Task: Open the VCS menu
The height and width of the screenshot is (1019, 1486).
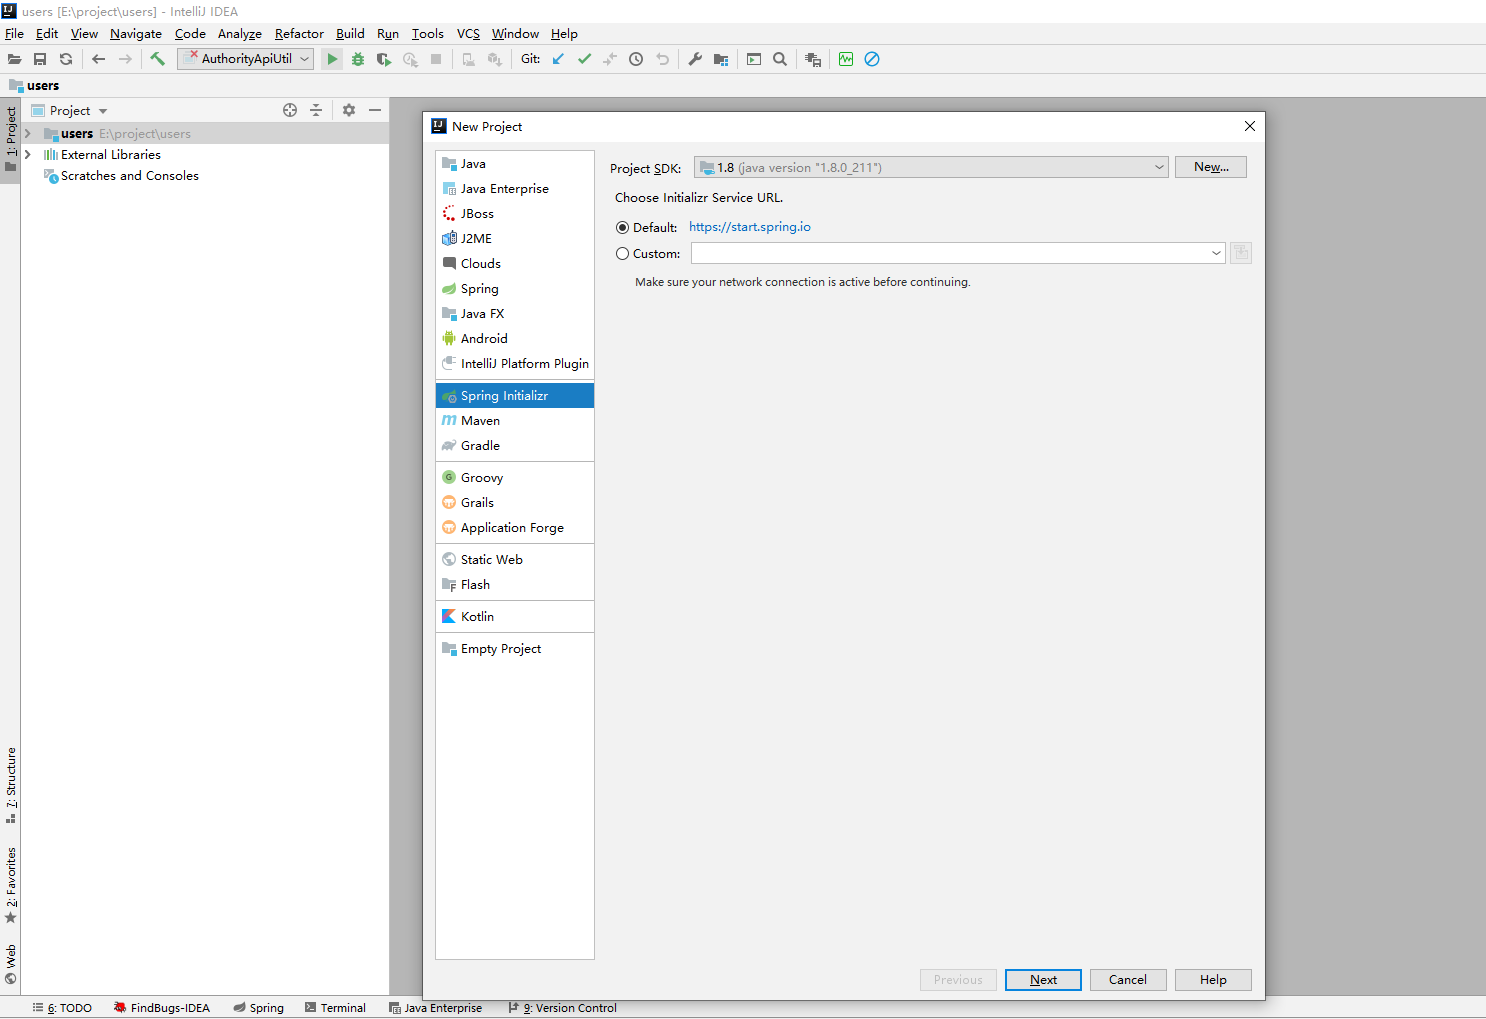Action: pyautogui.click(x=468, y=33)
